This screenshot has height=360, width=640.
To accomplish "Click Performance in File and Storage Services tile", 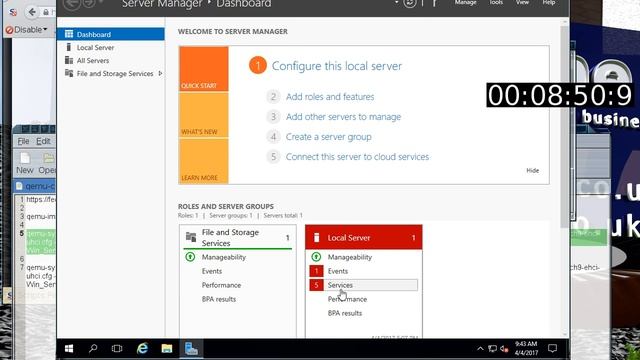I will (221, 285).
